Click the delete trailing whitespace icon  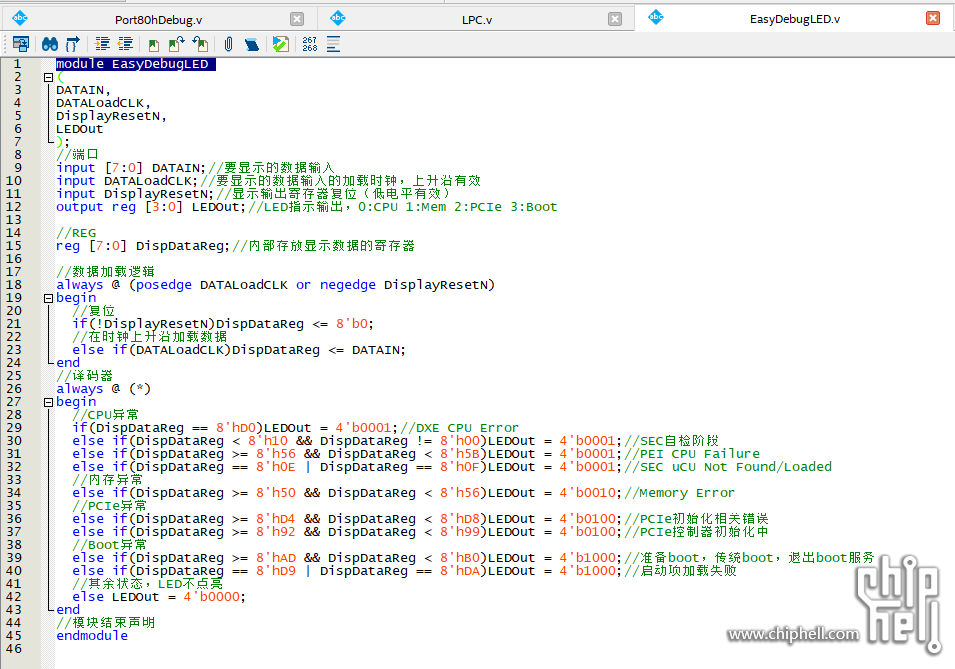click(333, 44)
